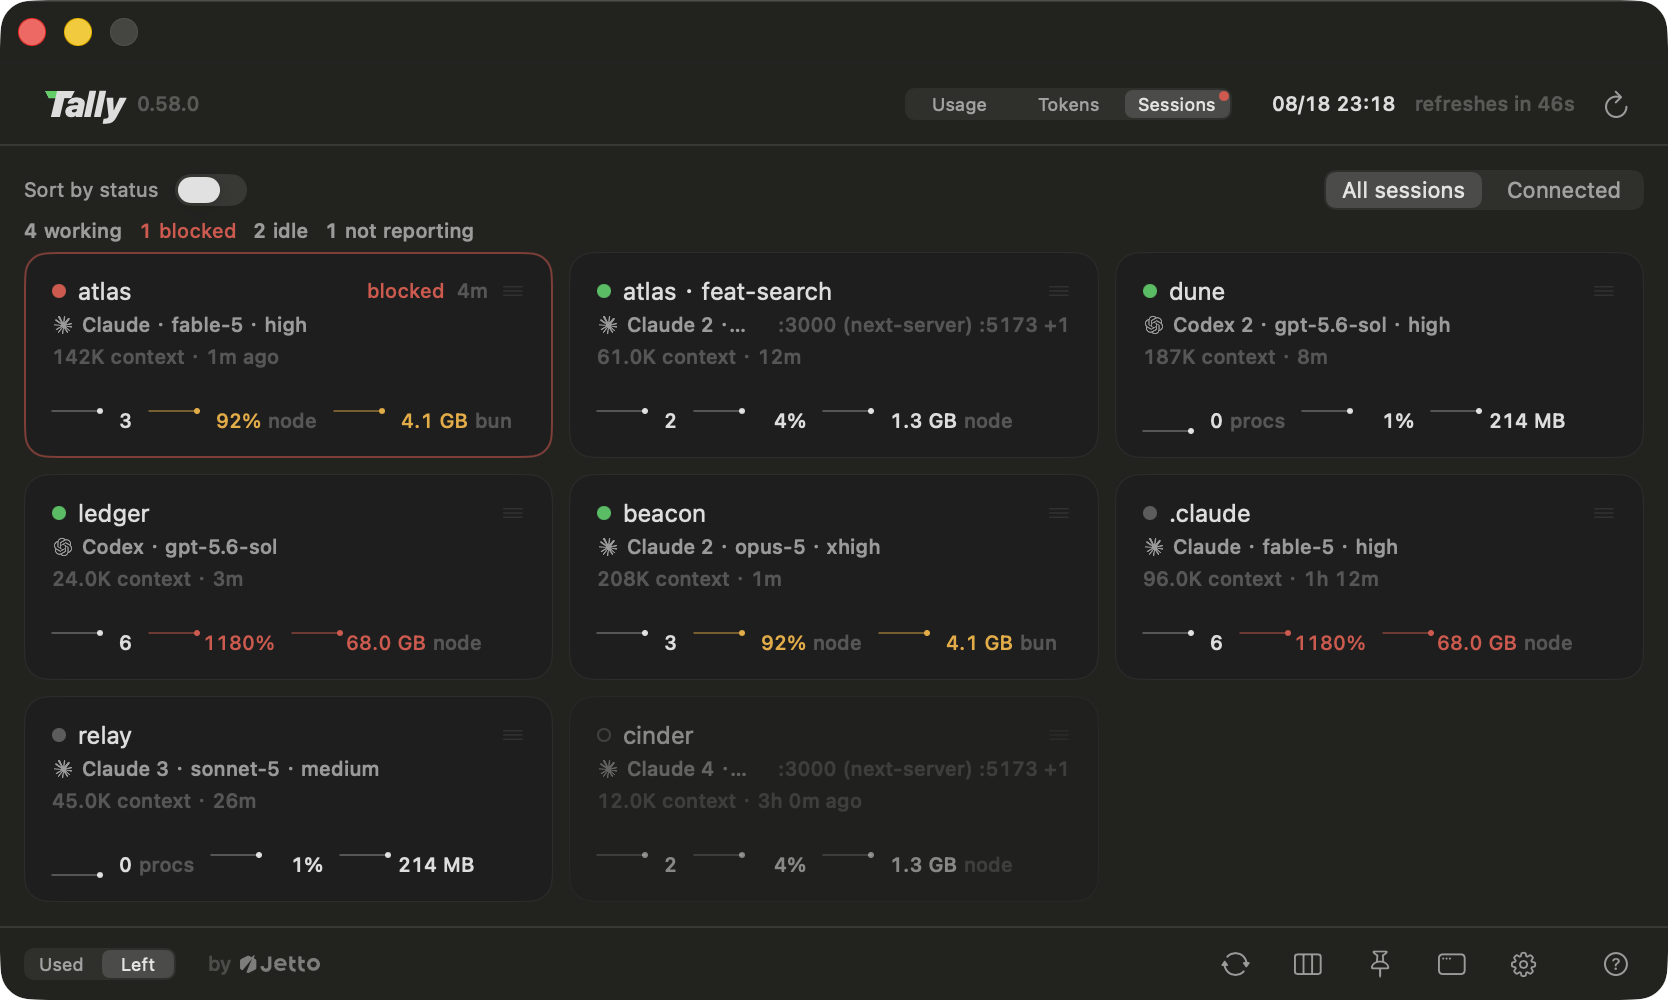Click the handle icon on ledger card
Screen dimensions: 1668x1000
coord(513,513)
